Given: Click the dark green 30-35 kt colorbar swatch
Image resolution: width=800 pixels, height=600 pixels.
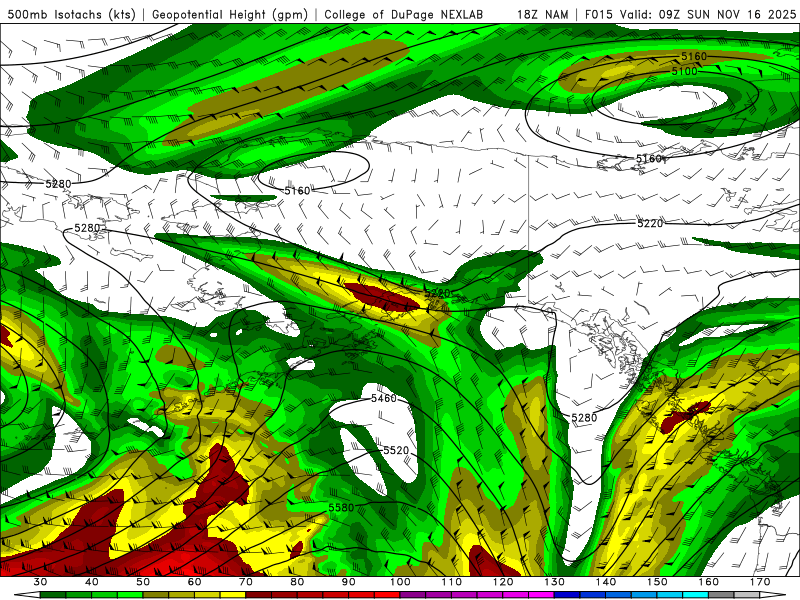Looking at the screenshot, I should [x=53, y=595].
